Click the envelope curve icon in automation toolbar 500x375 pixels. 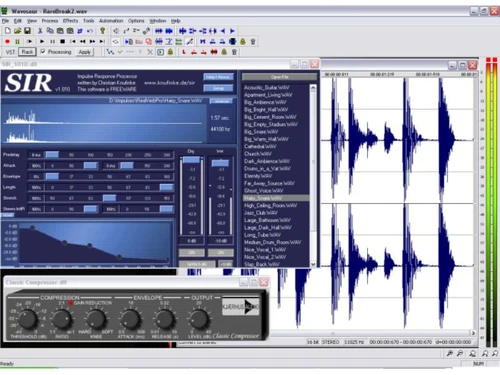110,52
